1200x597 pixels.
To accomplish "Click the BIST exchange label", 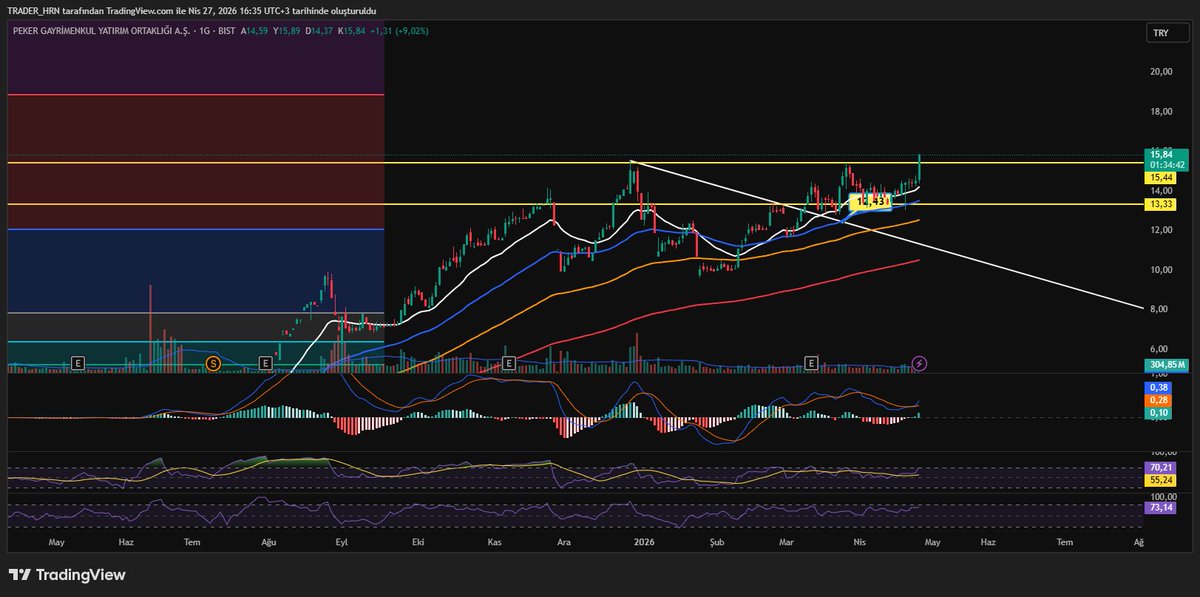I will point(225,31).
